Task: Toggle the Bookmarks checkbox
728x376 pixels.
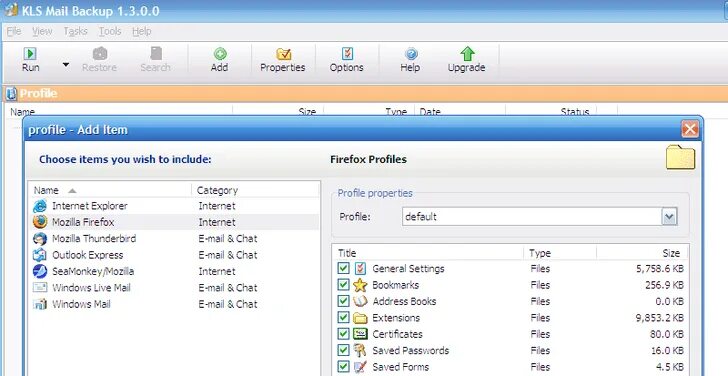Action: point(343,285)
